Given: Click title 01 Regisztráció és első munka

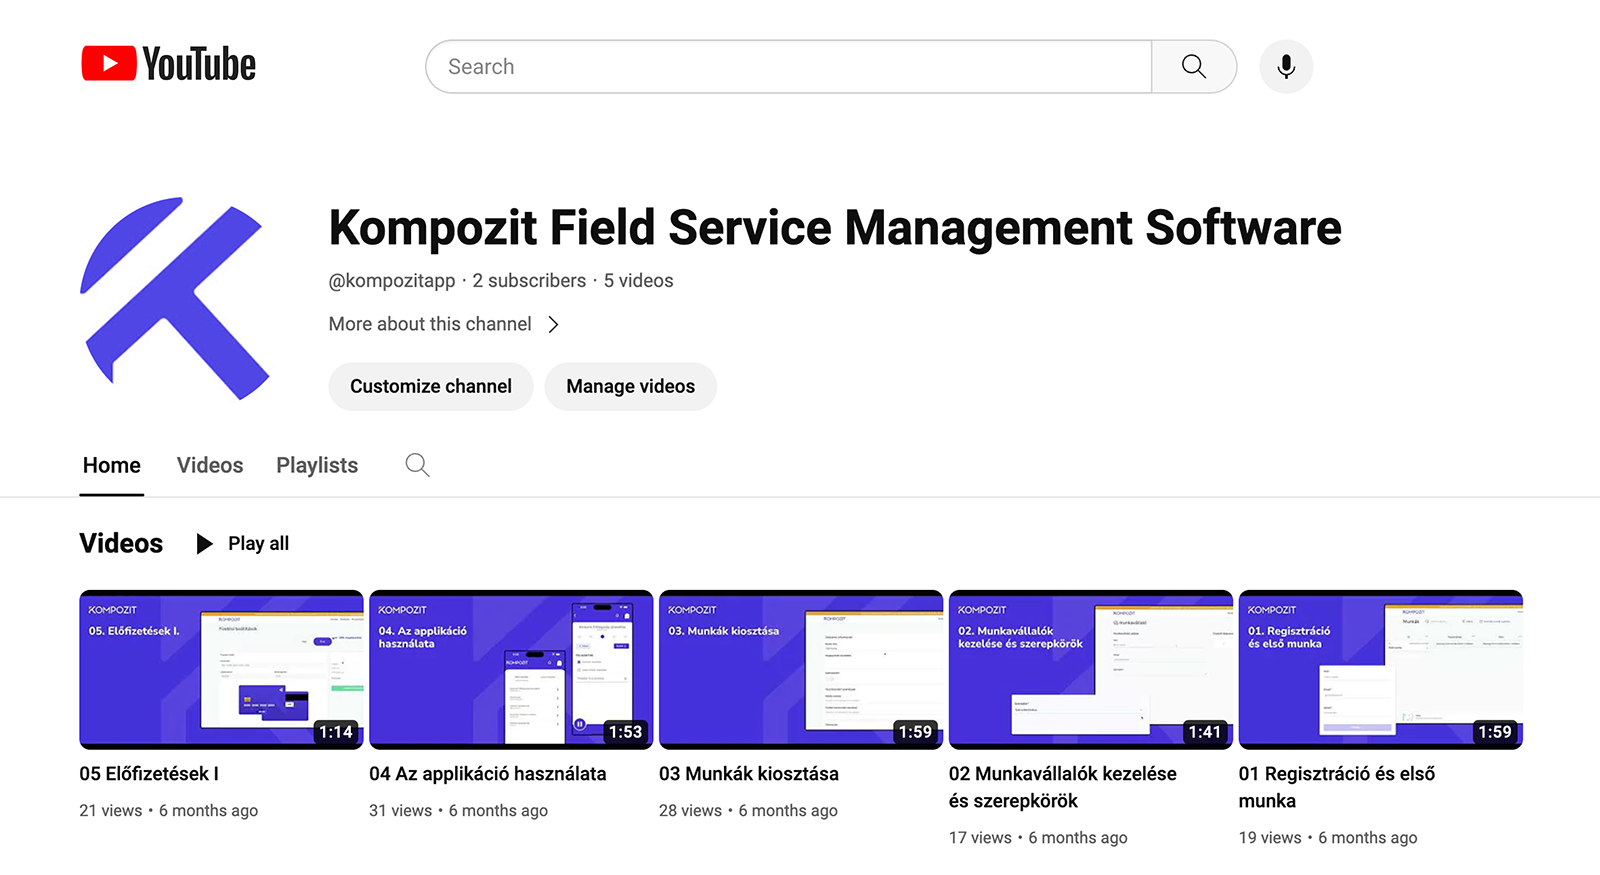Looking at the screenshot, I should (1337, 787).
